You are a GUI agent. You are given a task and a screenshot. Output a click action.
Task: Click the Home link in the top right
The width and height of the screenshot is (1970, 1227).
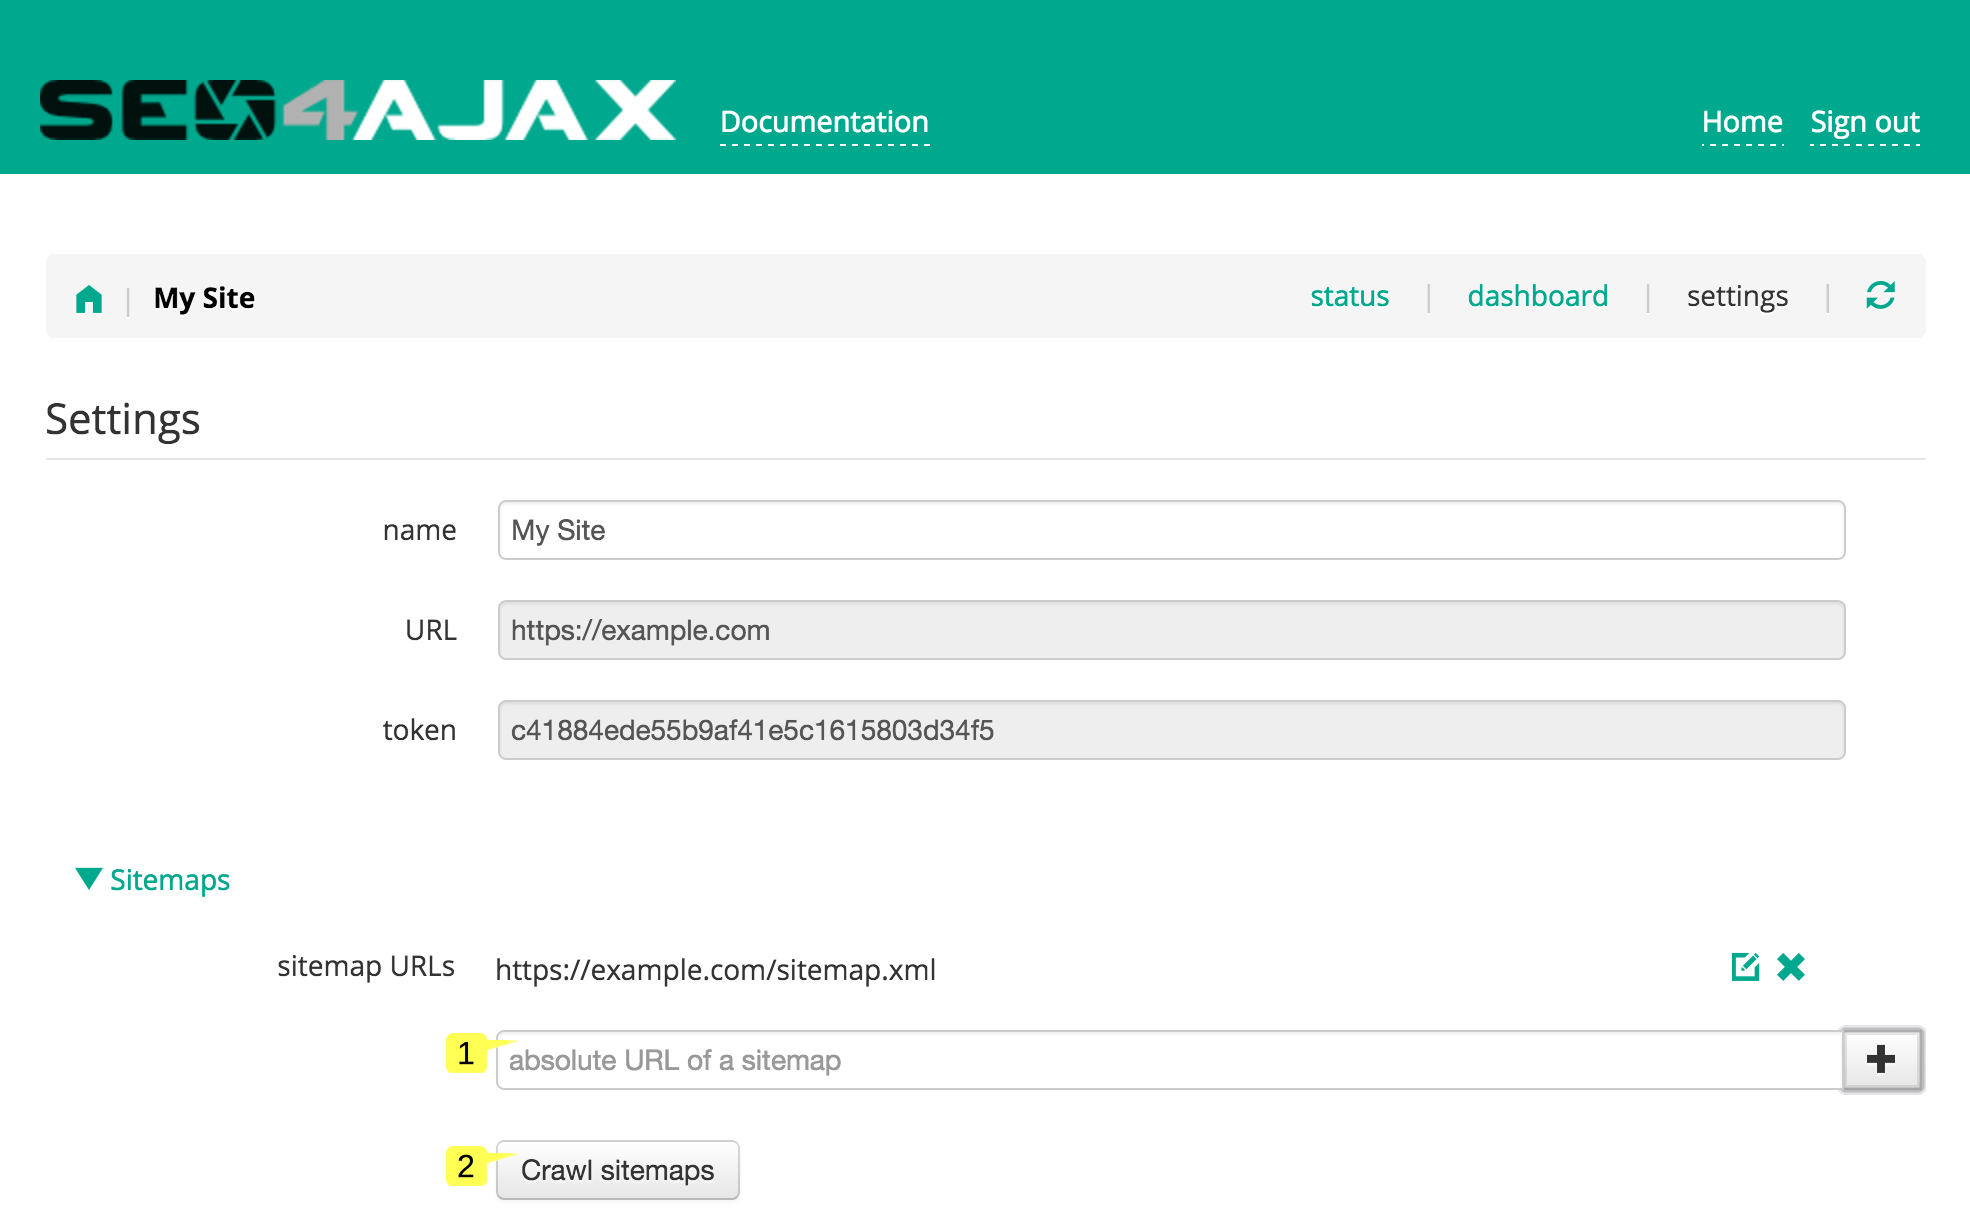(x=1742, y=121)
